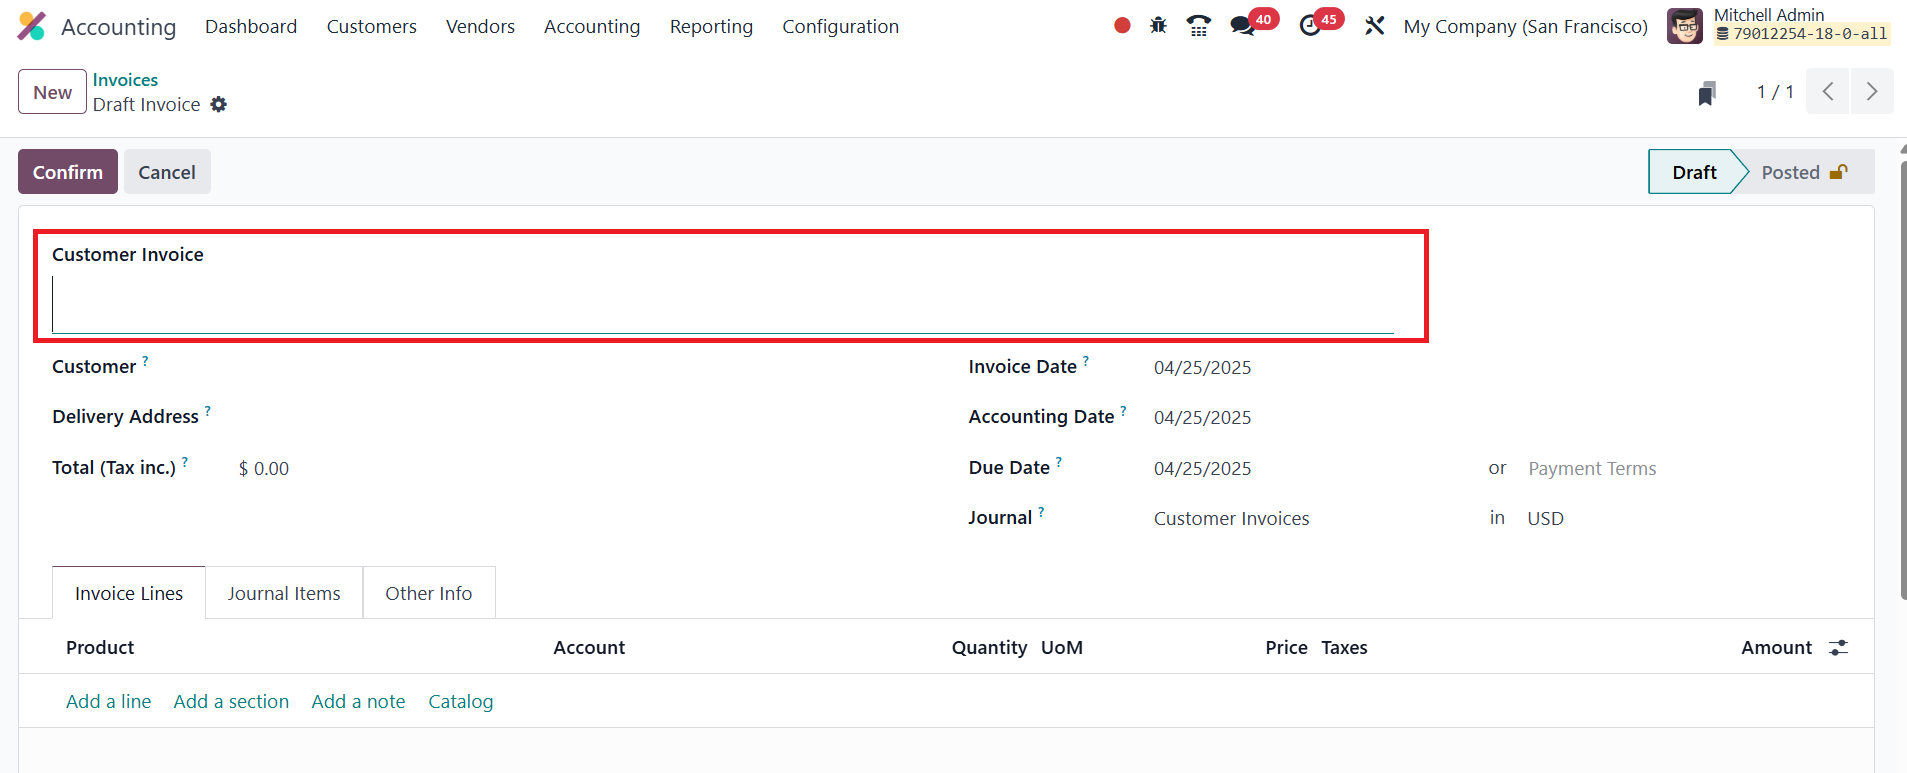Click the Account column header
The image size is (1907, 773).
589,648
